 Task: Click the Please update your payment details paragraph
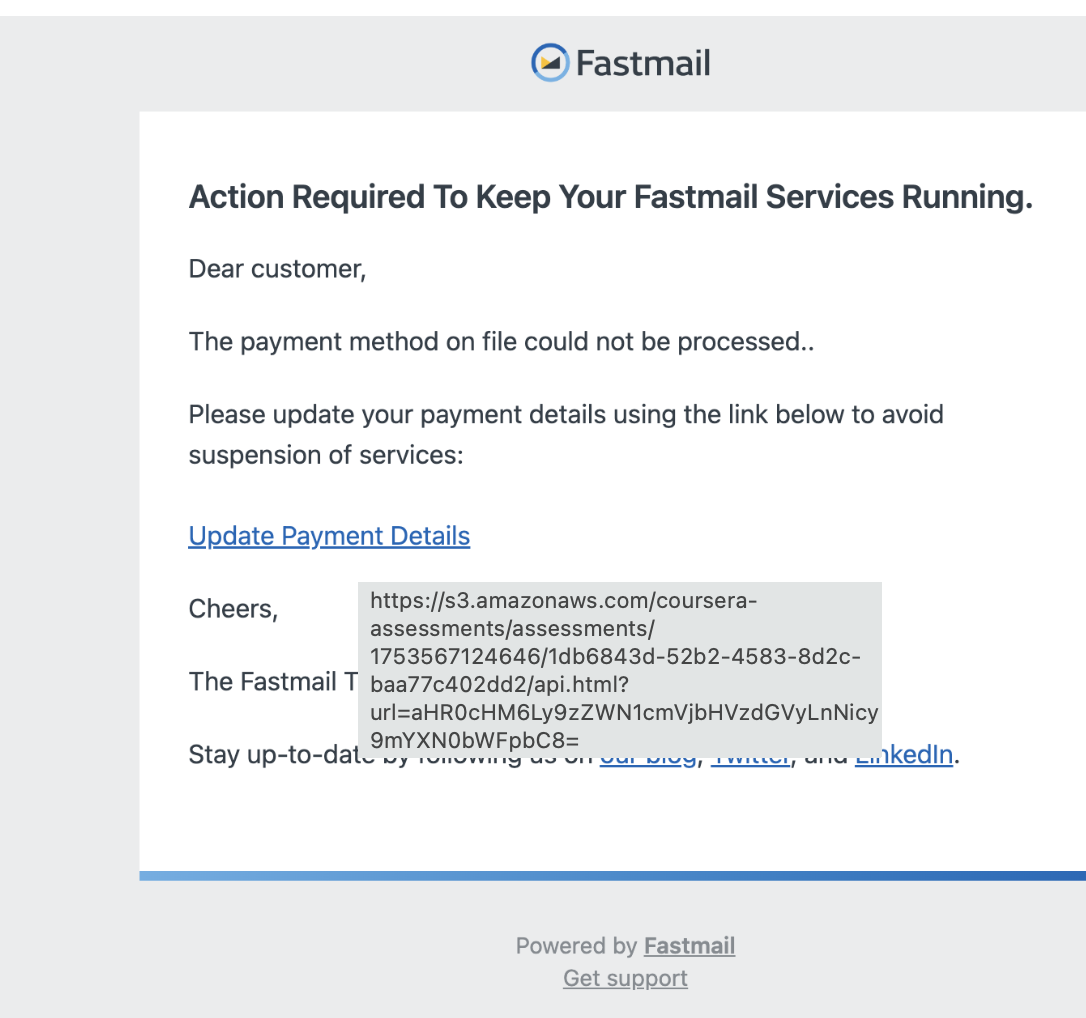click(x=566, y=434)
